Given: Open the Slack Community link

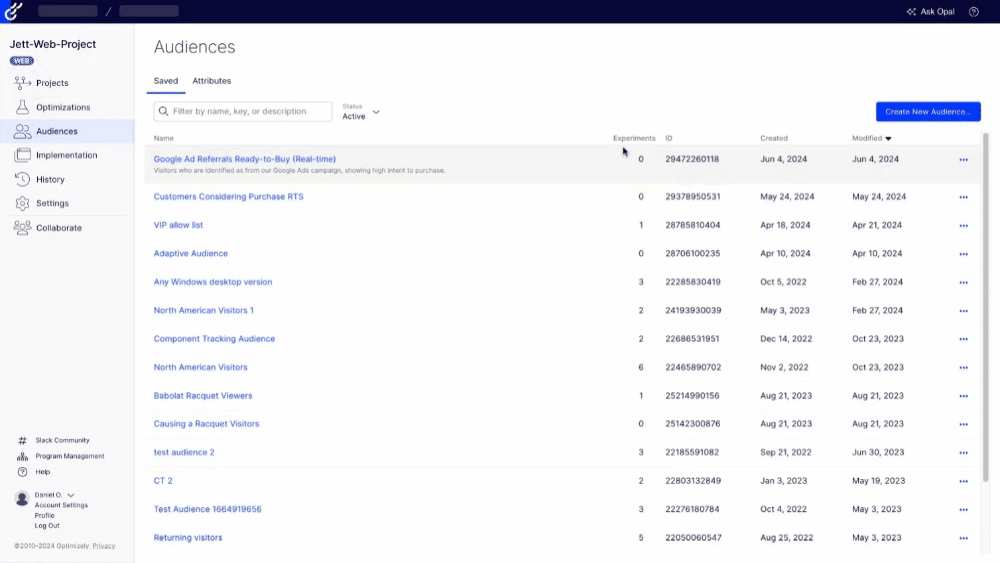Looking at the screenshot, I should pos(62,440).
